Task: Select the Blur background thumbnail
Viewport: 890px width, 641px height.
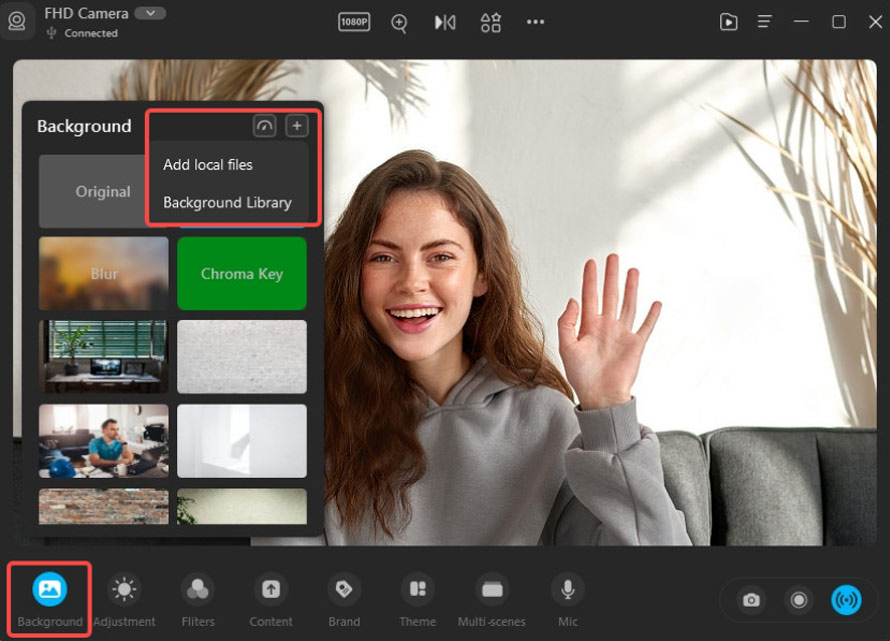Action: (104, 273)
